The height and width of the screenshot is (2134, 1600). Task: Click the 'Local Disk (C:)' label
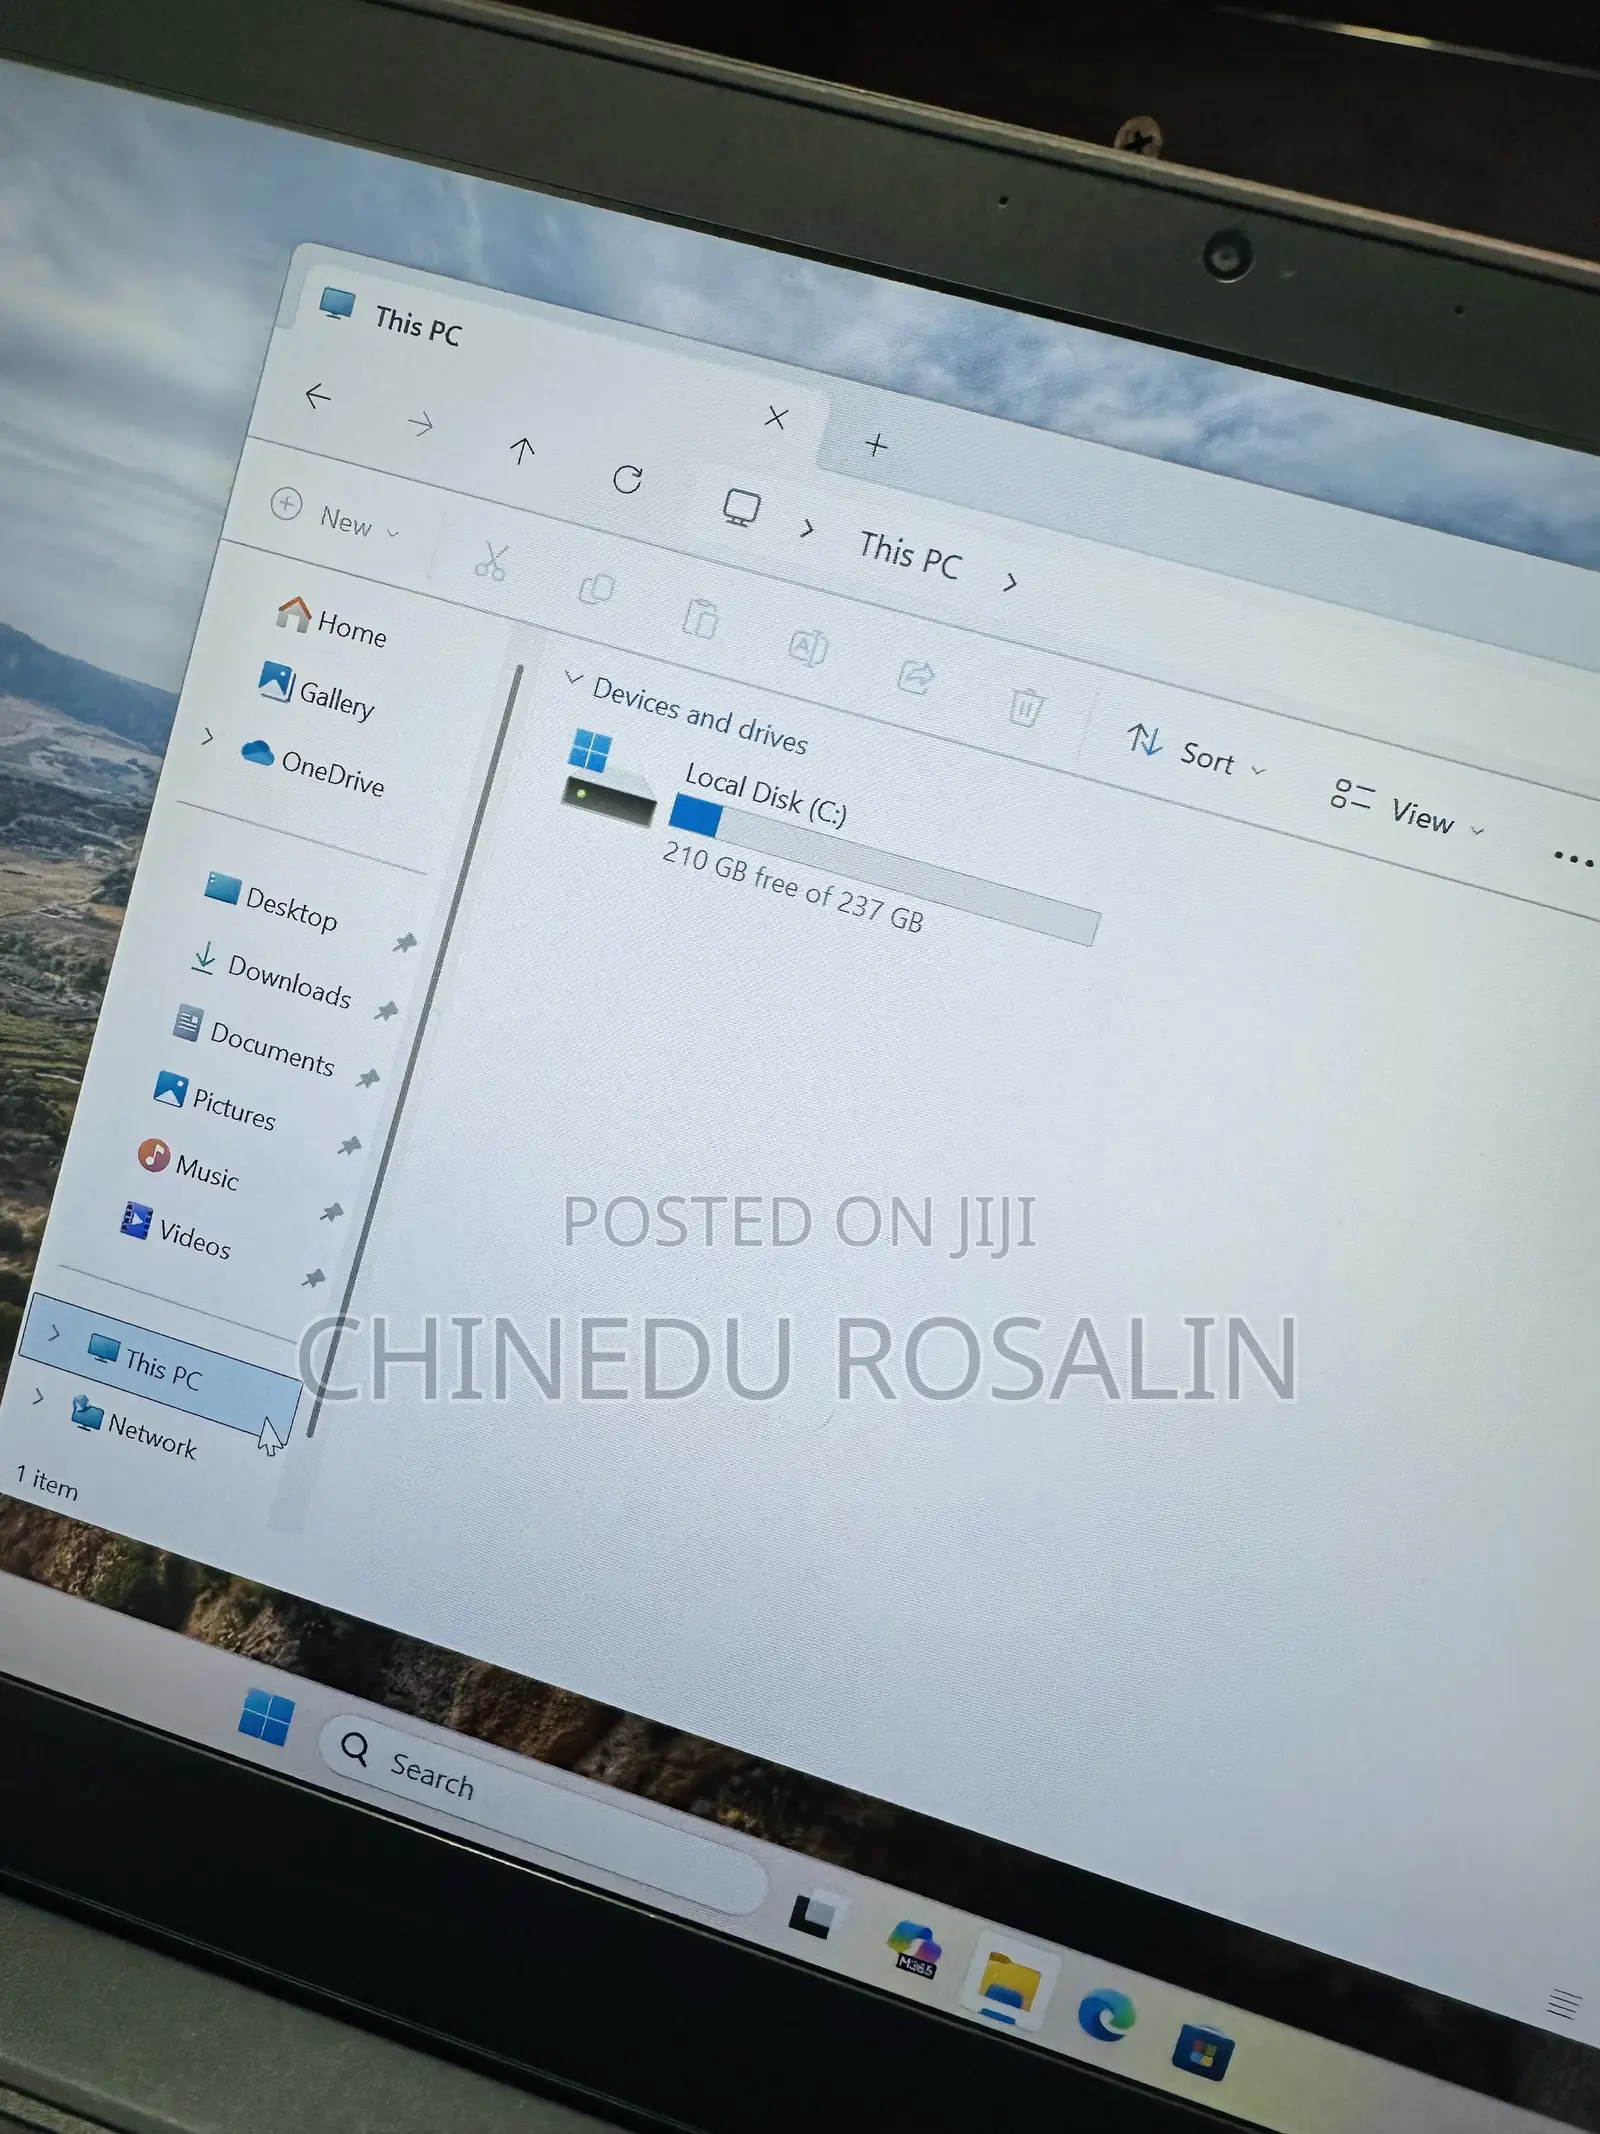click(x=766, y=794)
